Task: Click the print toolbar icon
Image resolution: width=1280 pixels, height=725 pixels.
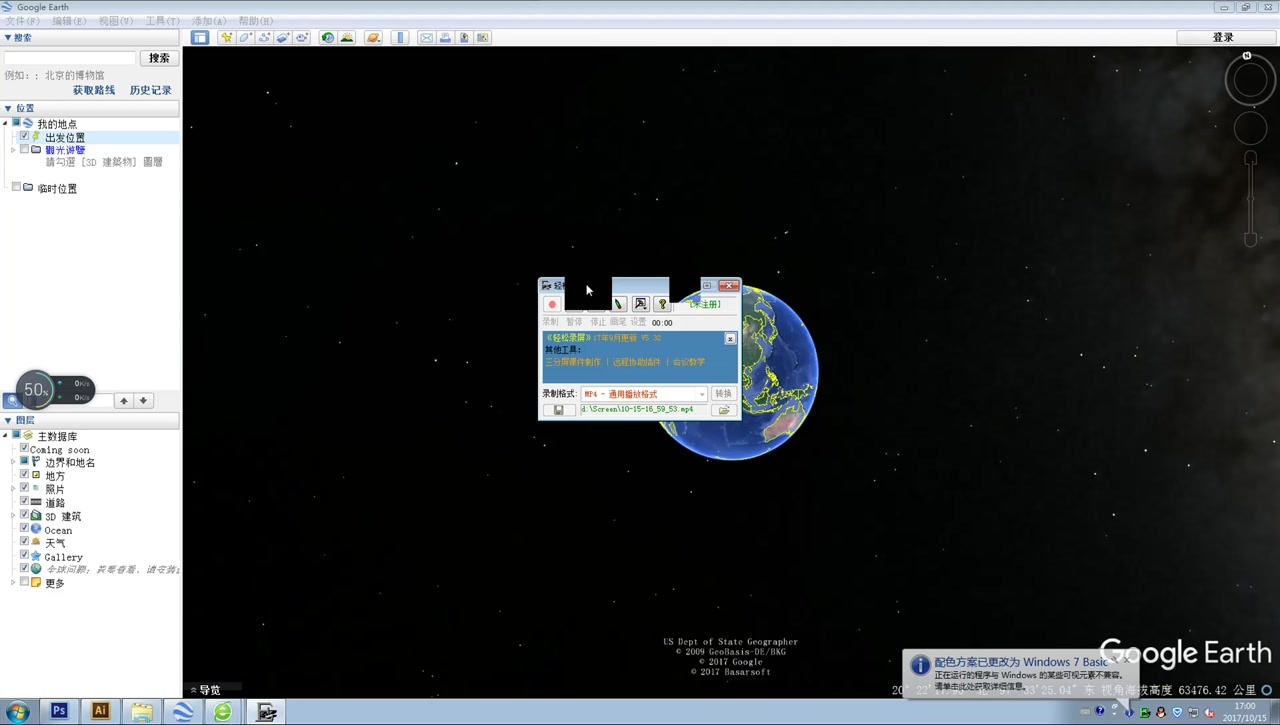Action: (445, 38)
